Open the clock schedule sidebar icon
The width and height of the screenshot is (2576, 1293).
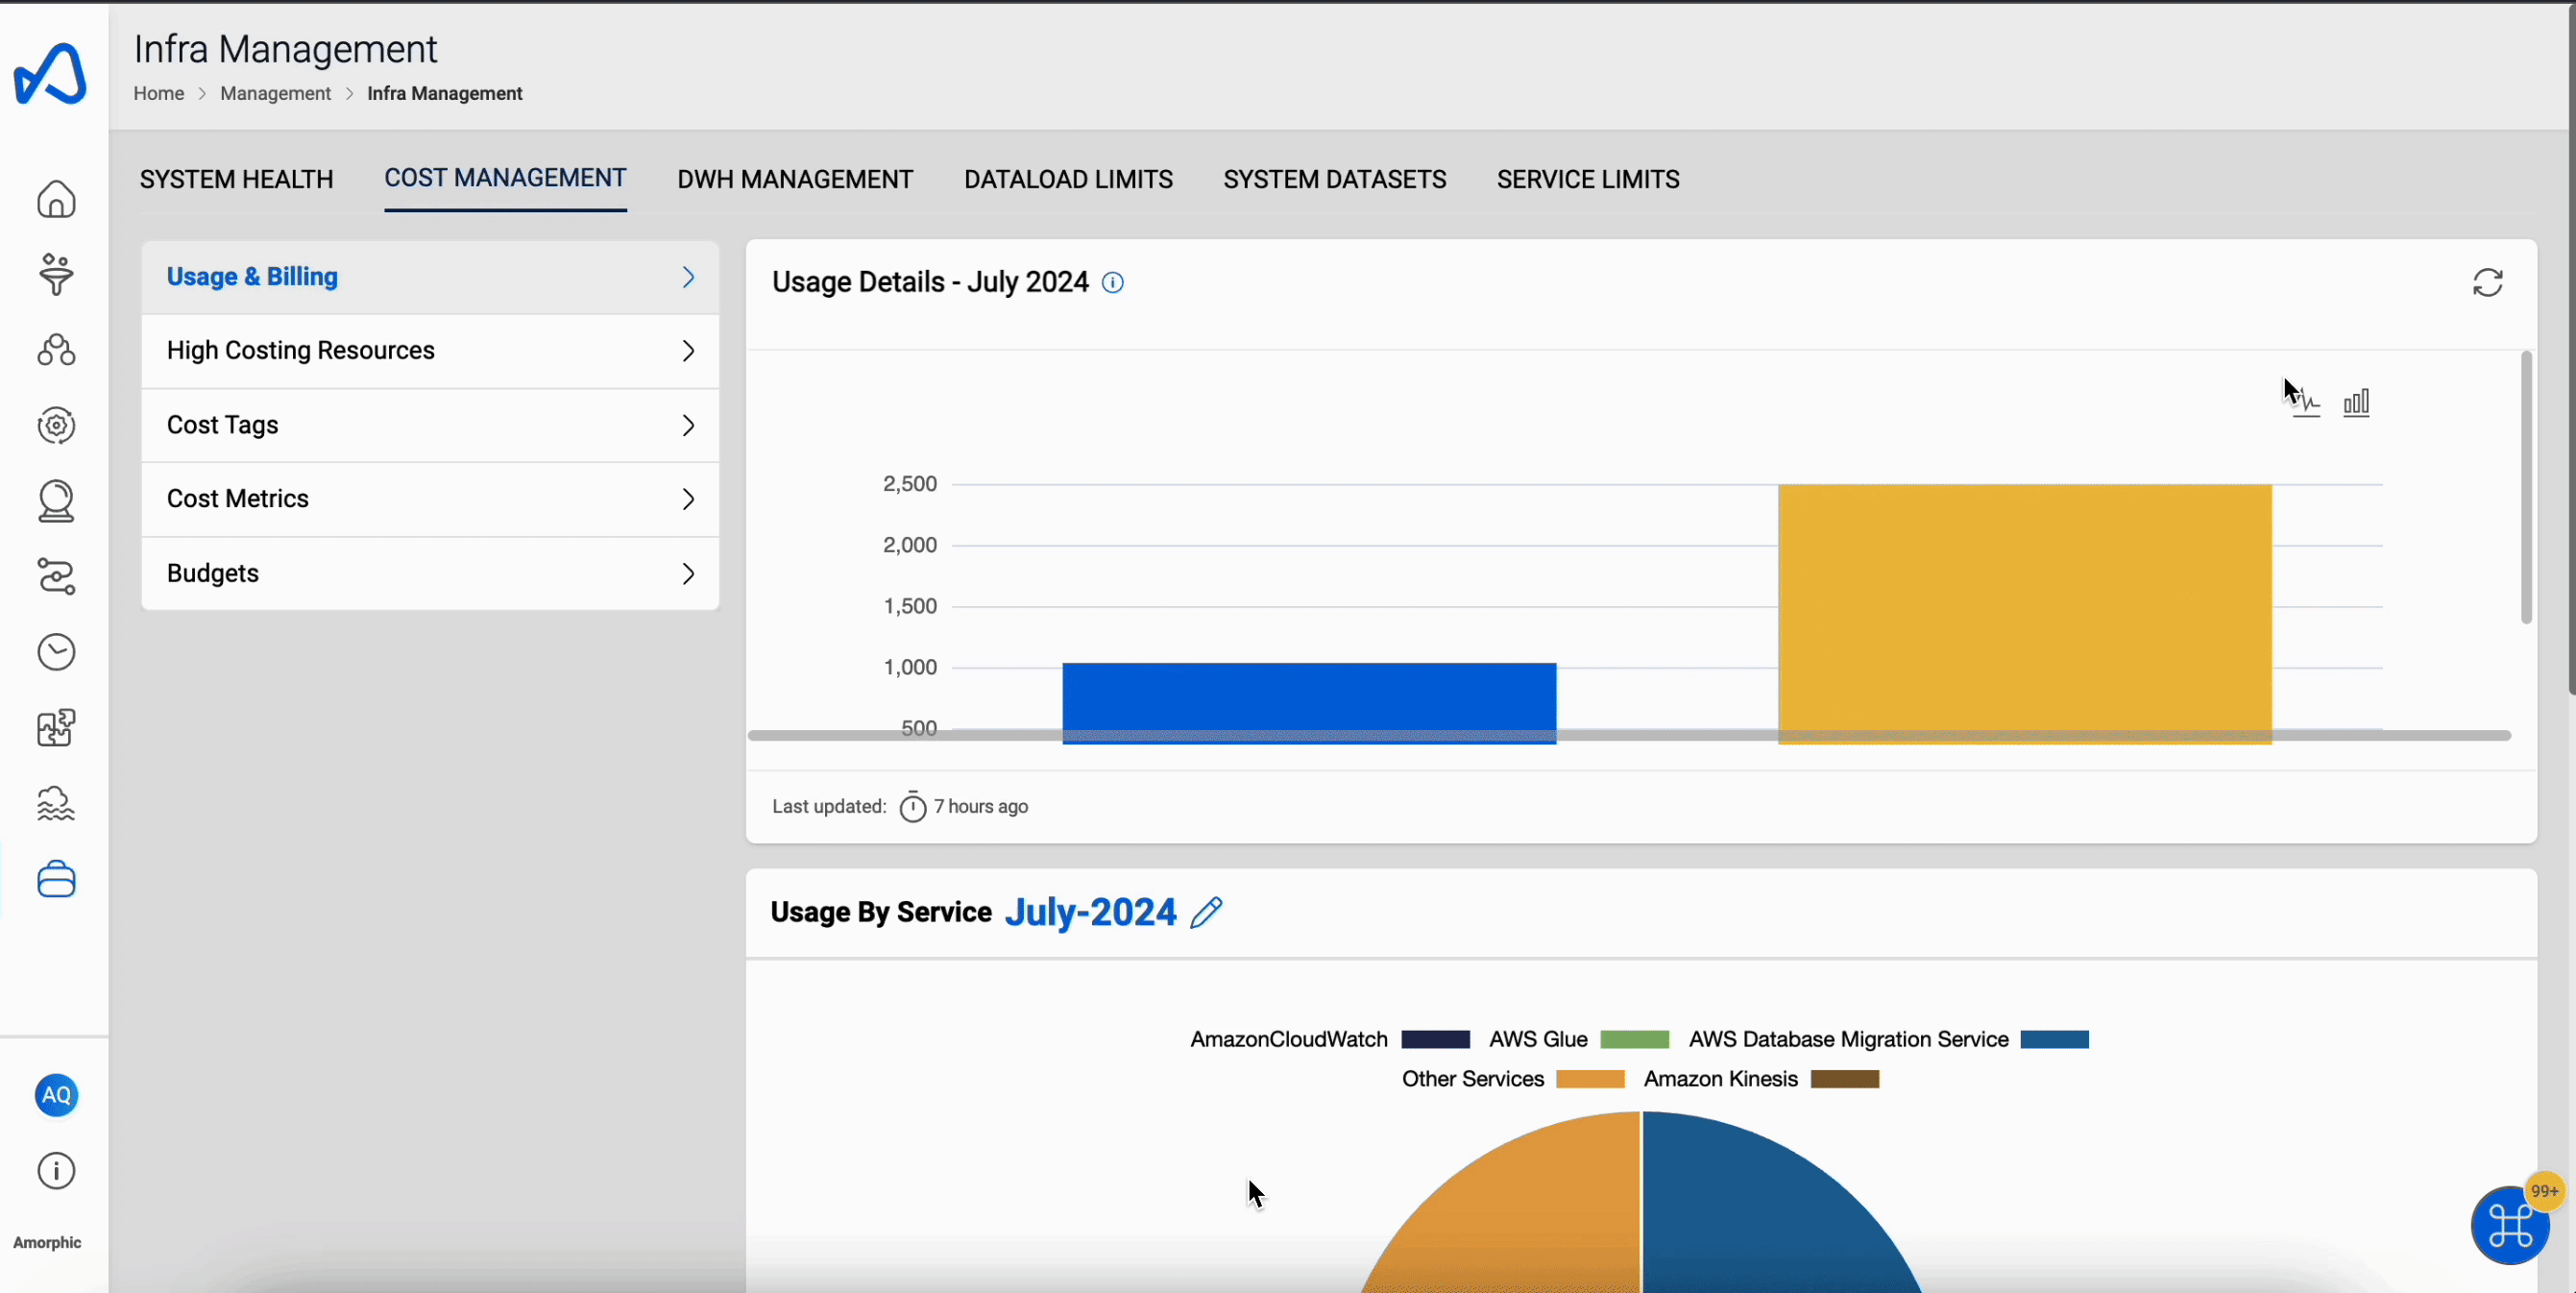point(56,652)
